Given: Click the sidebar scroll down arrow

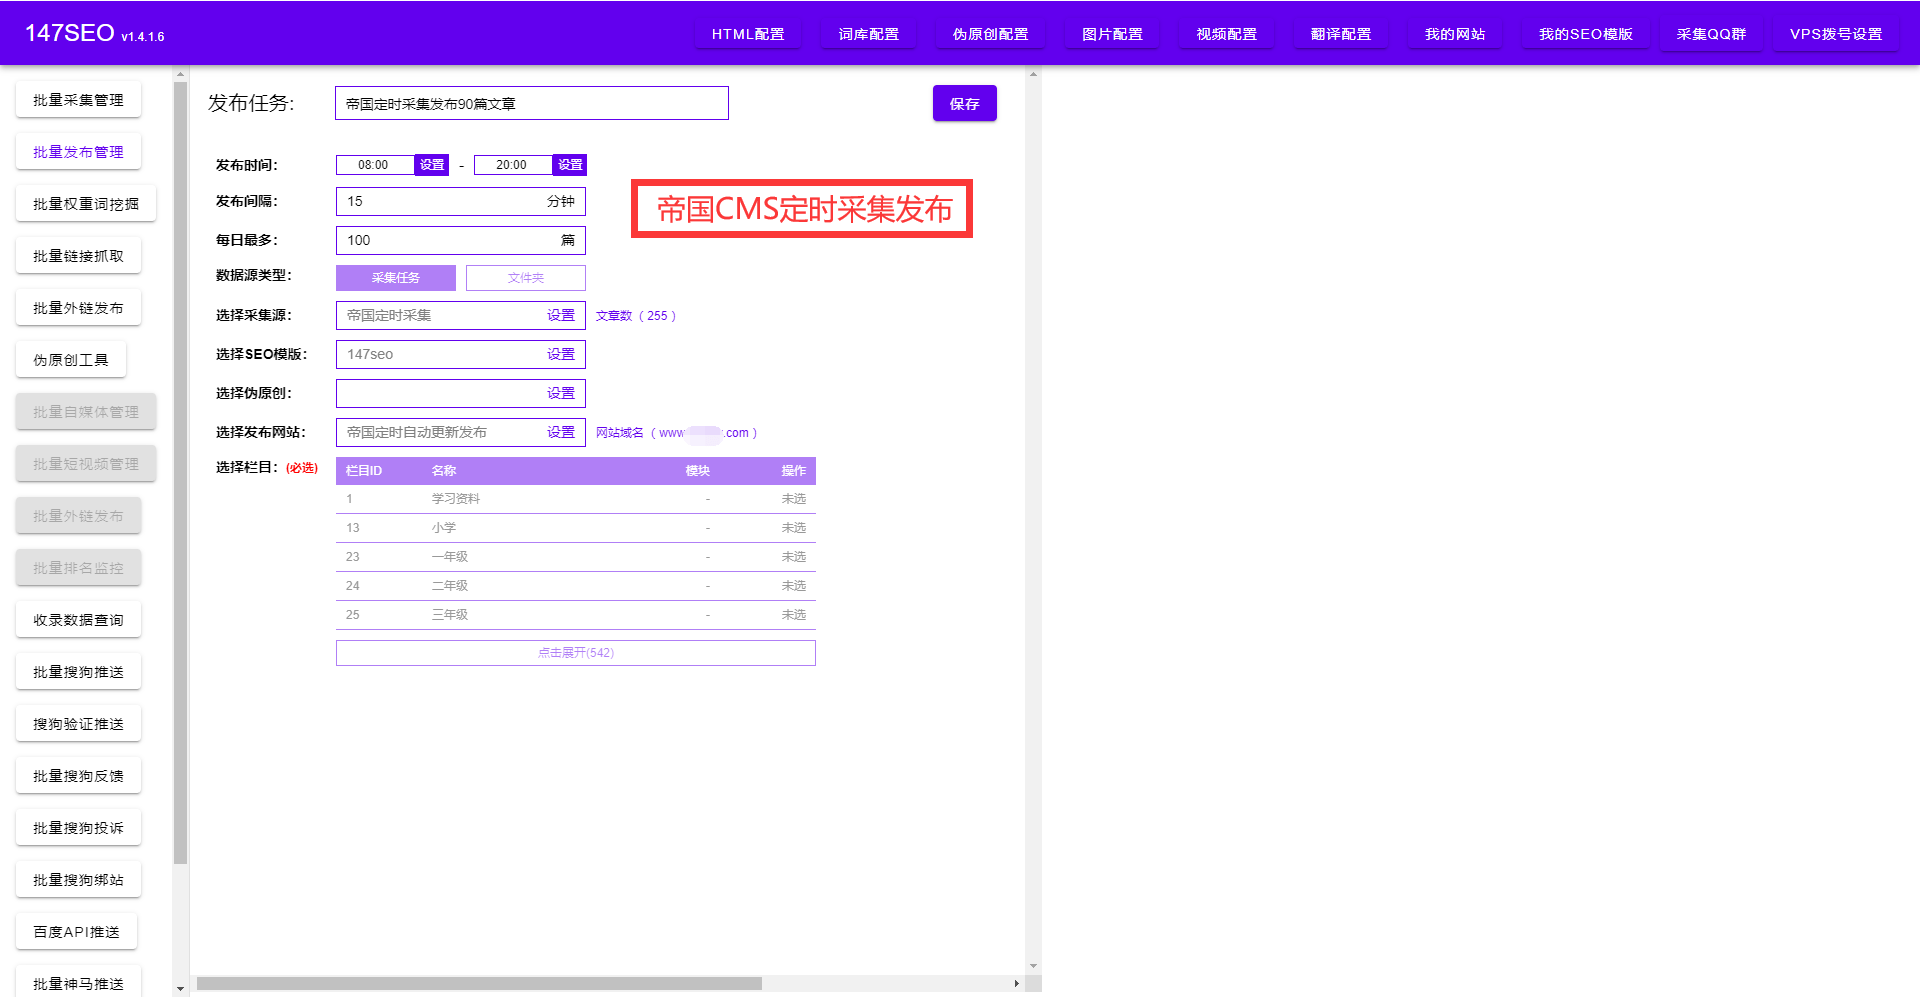Looking at the screenshot, I should coord(180,989).
